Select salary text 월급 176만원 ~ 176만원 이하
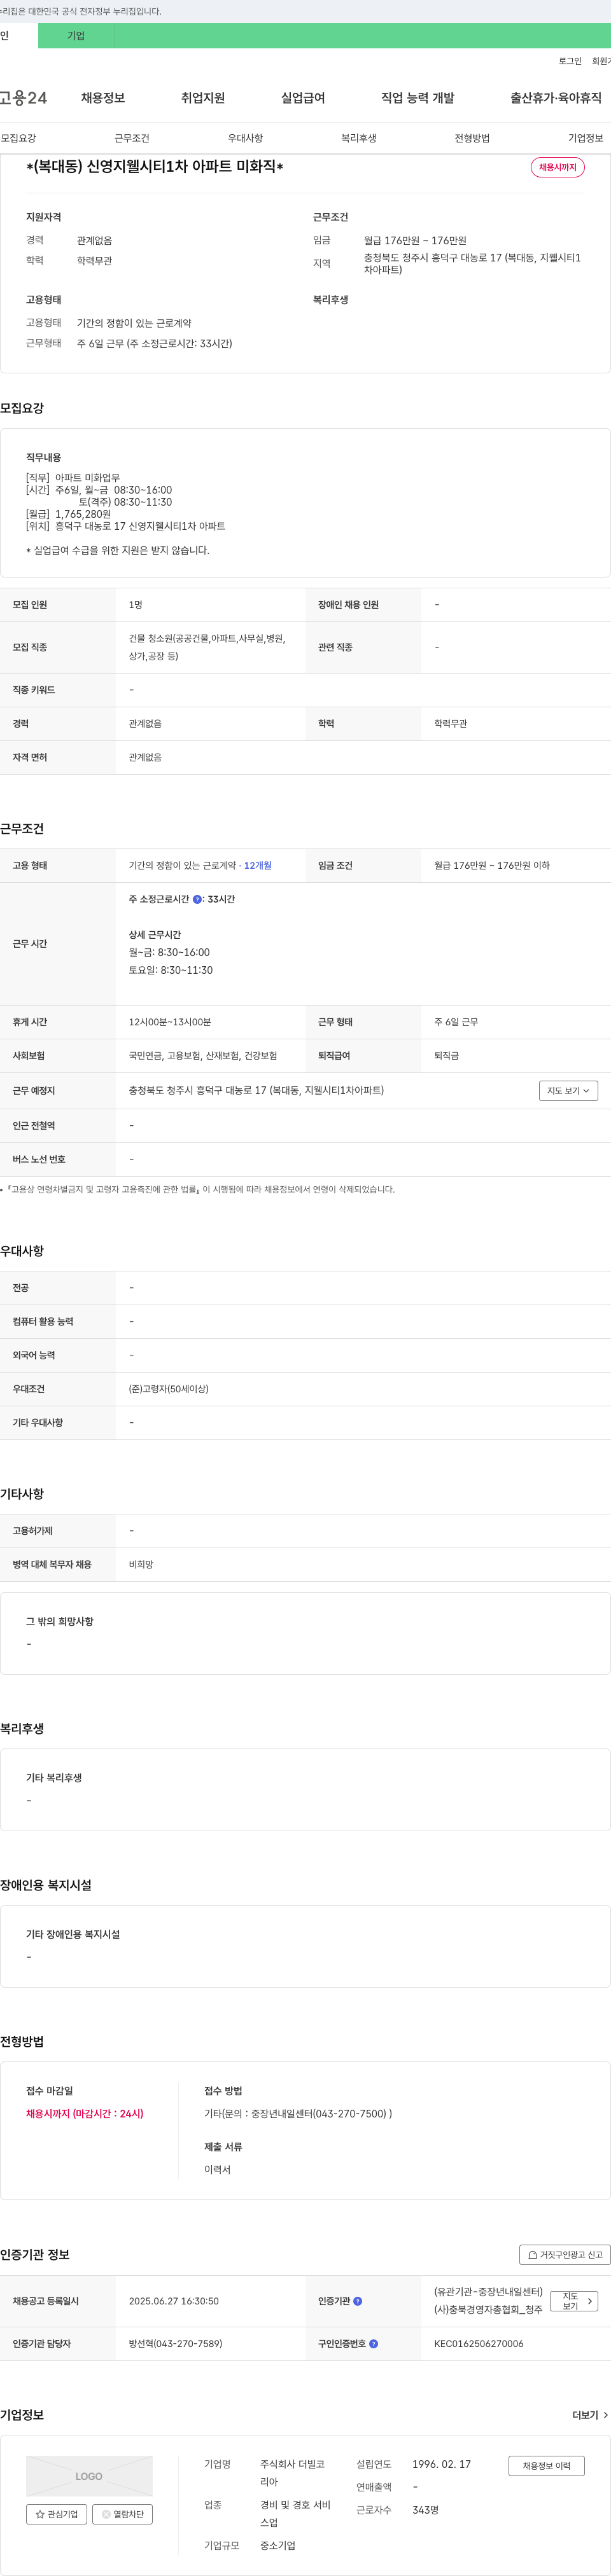This screenshot has width=611, height=2576. point(492,865)
